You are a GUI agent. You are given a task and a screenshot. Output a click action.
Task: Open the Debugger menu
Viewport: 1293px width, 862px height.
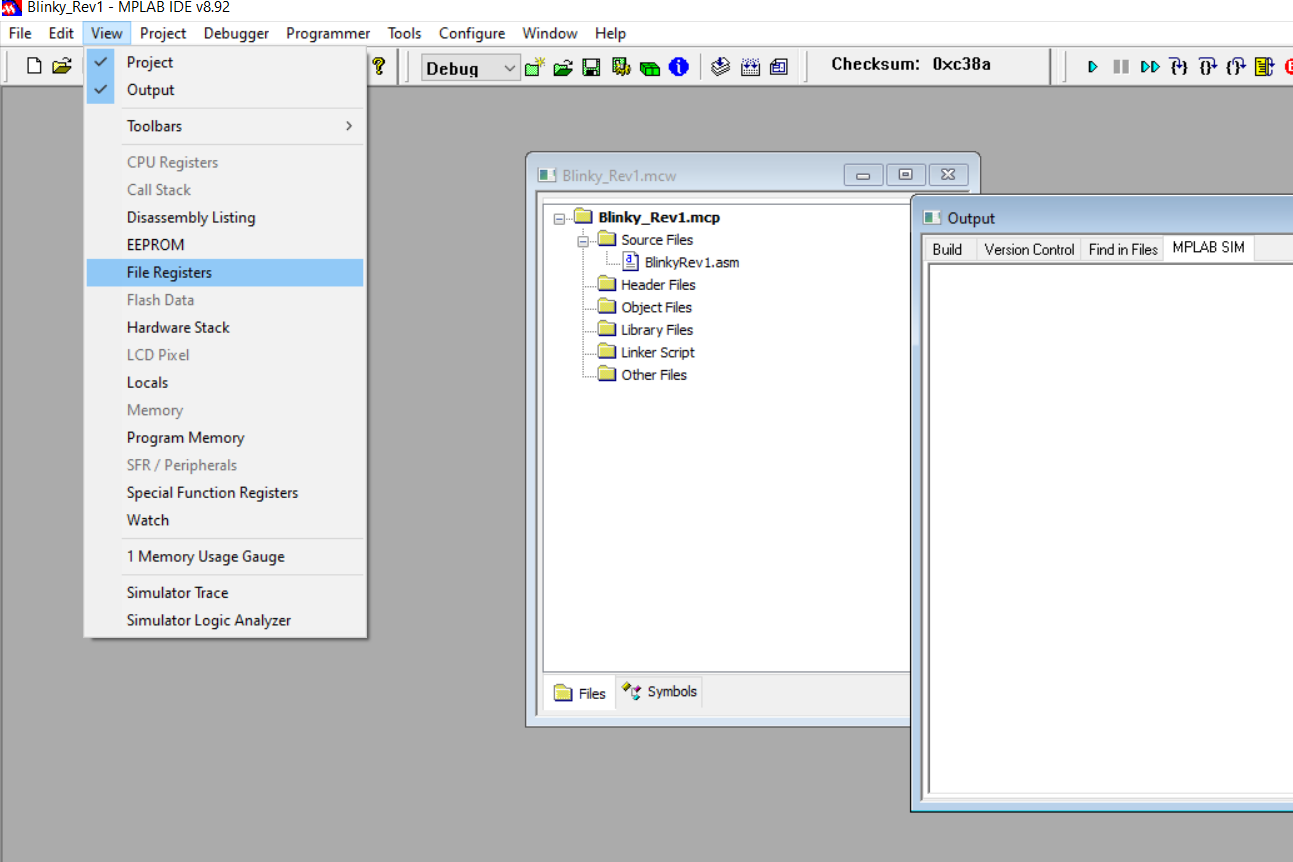point(236,33)
